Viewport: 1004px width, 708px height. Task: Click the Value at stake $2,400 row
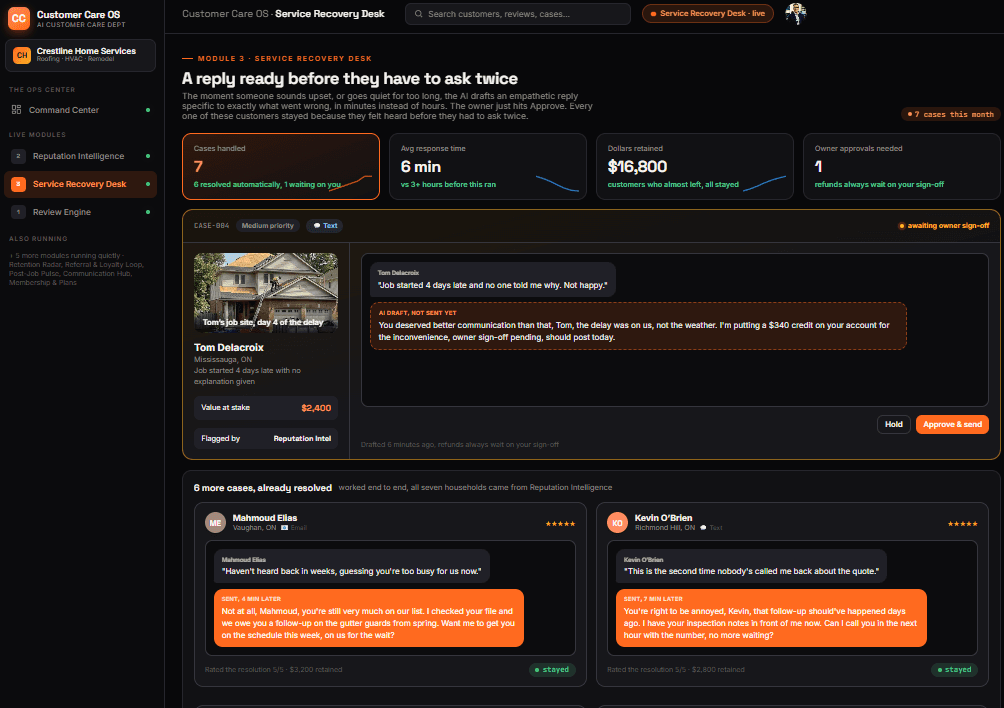pyautogui.click(x=266, y=408)
